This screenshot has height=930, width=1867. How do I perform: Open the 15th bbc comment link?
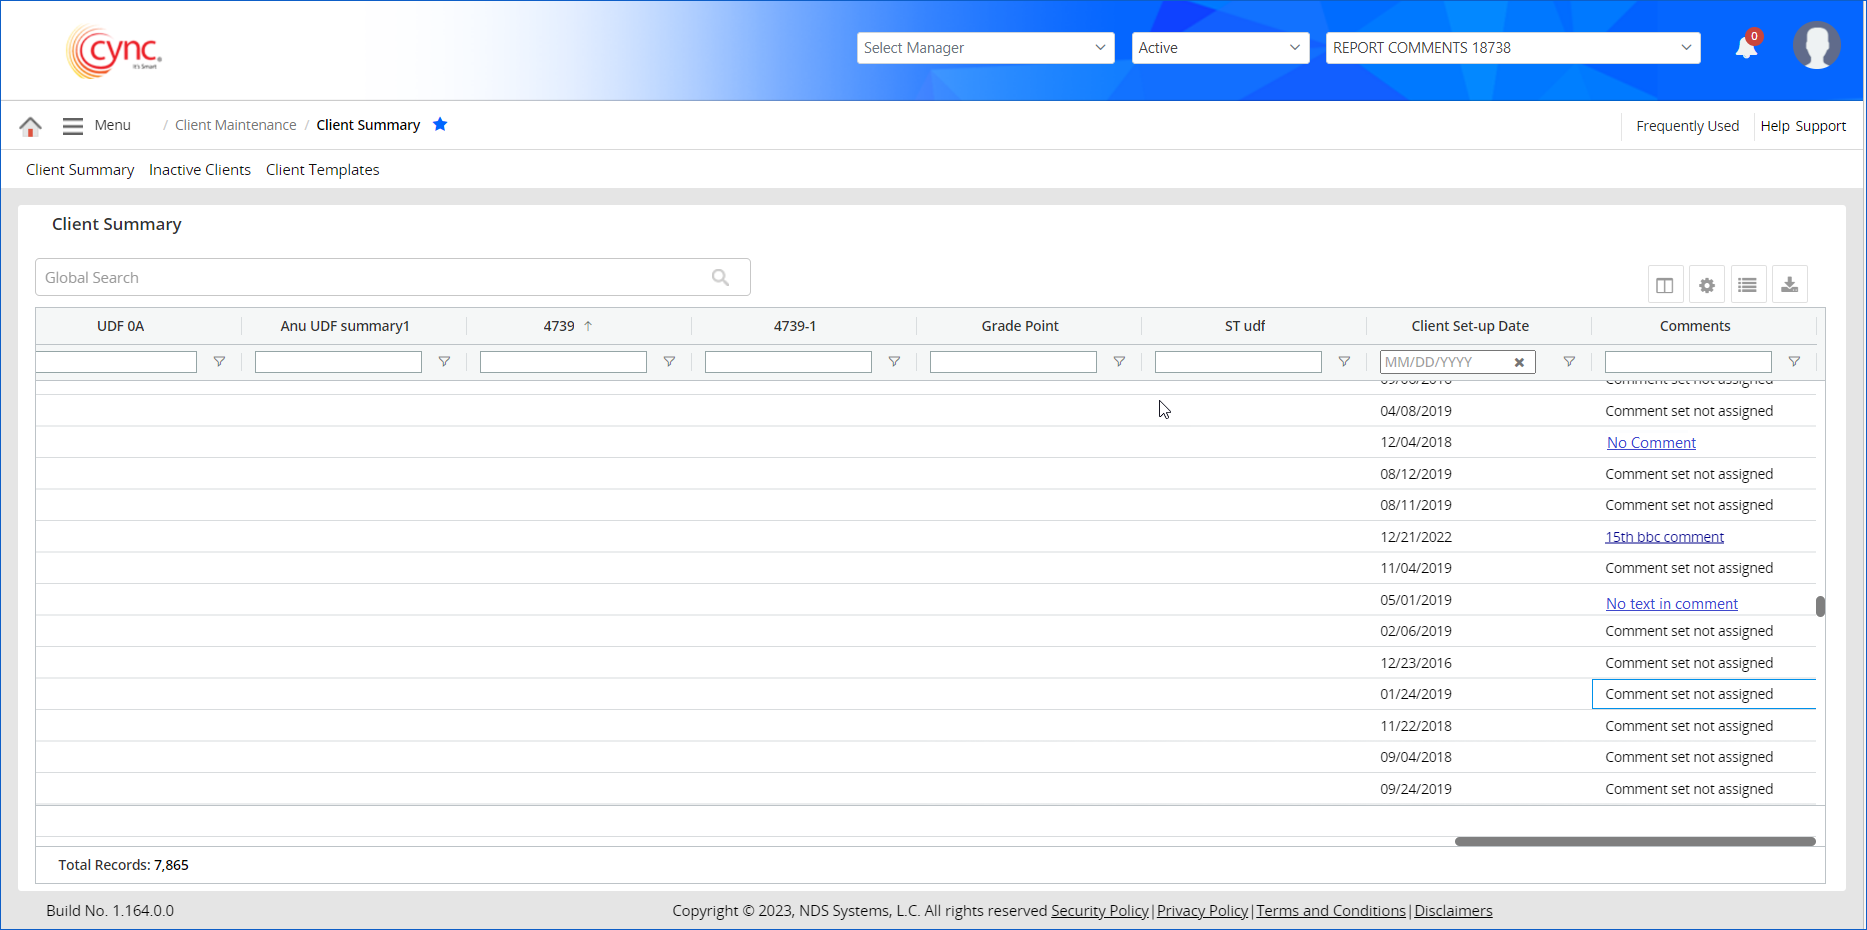tap(1664, 537)
